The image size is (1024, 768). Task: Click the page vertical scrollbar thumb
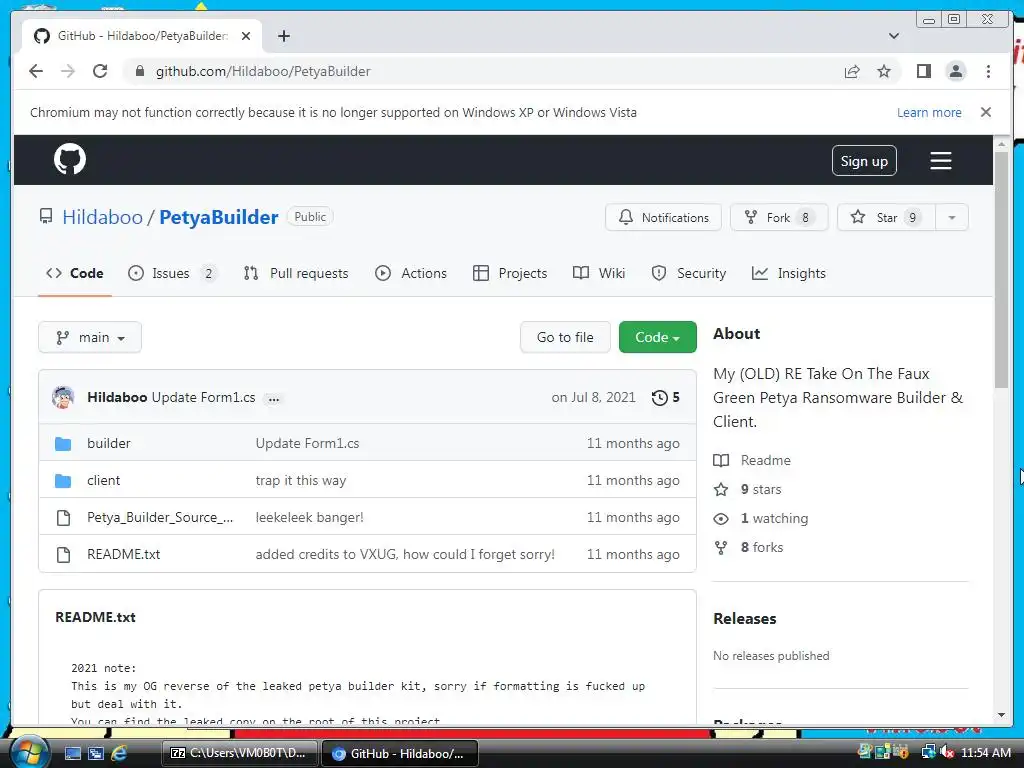1001,269
